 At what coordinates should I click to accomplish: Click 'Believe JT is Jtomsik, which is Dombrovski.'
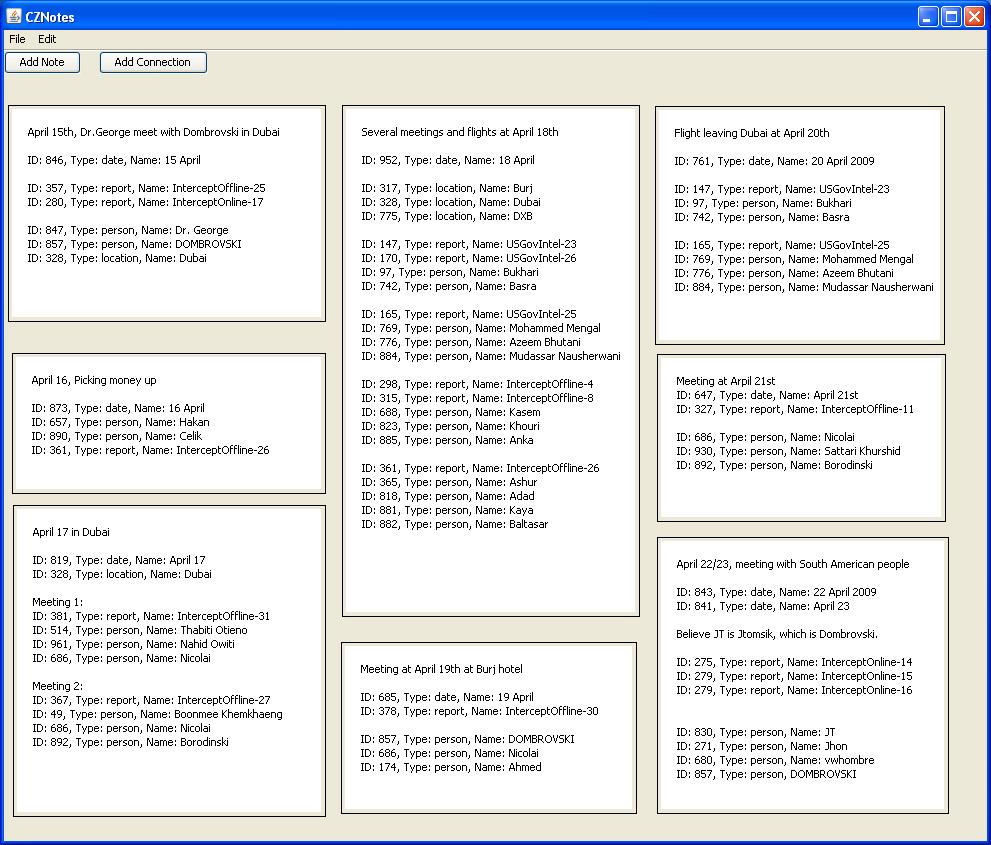(x=777, y=634)
